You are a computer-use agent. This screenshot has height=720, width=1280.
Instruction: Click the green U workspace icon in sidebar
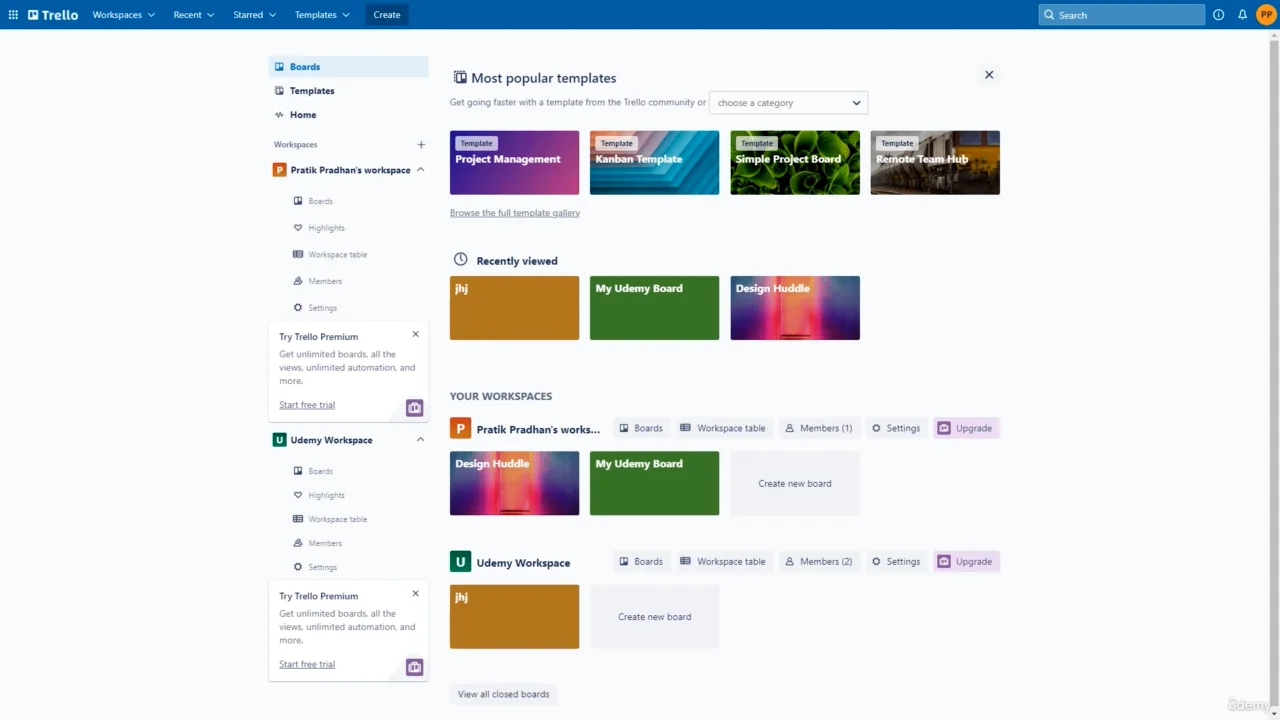click(280, 440)
